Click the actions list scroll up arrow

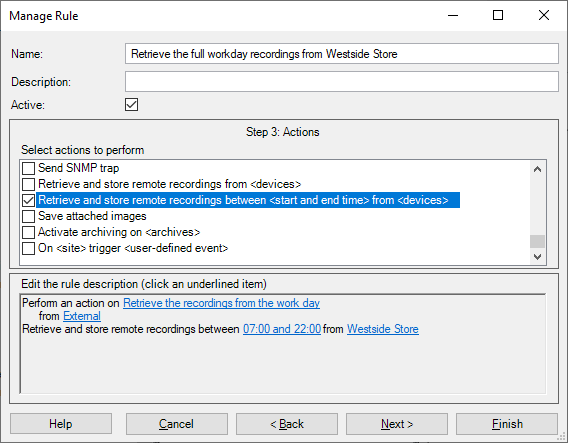pyautogui.click(x=538, y=169)
